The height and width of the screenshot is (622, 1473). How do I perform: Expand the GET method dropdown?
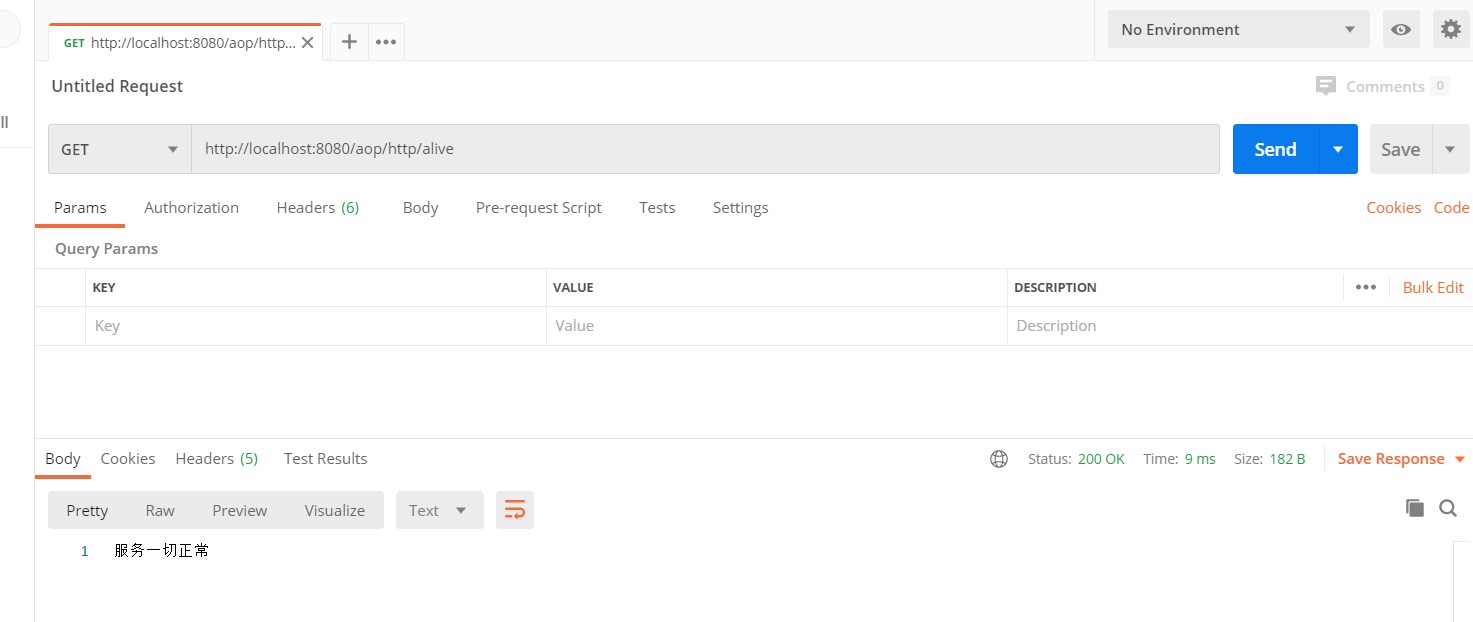[x=120, y=149]
